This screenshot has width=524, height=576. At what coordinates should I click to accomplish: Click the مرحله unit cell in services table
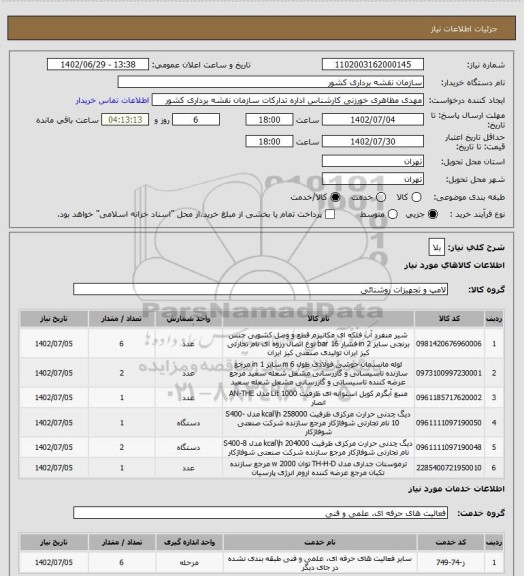point(189,562)
